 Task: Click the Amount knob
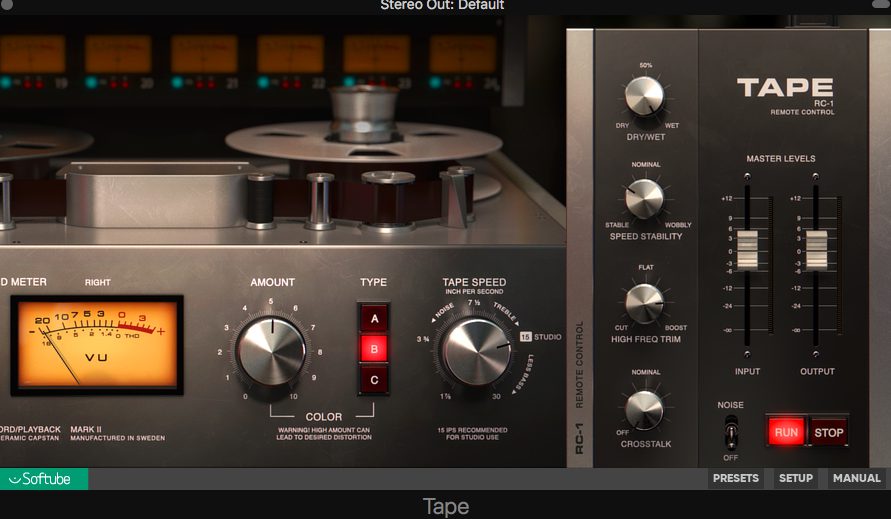coord(271,351)
